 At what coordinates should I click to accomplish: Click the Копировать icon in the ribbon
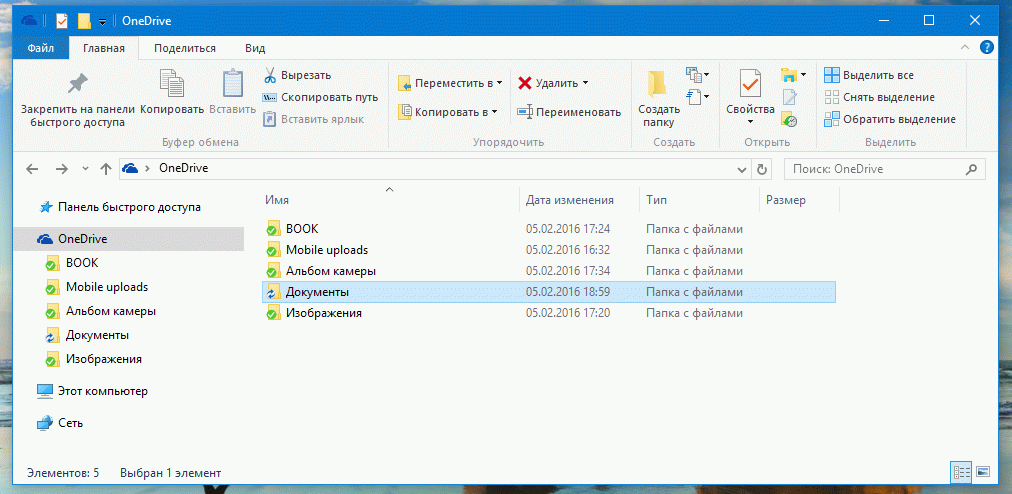[172, 85]
